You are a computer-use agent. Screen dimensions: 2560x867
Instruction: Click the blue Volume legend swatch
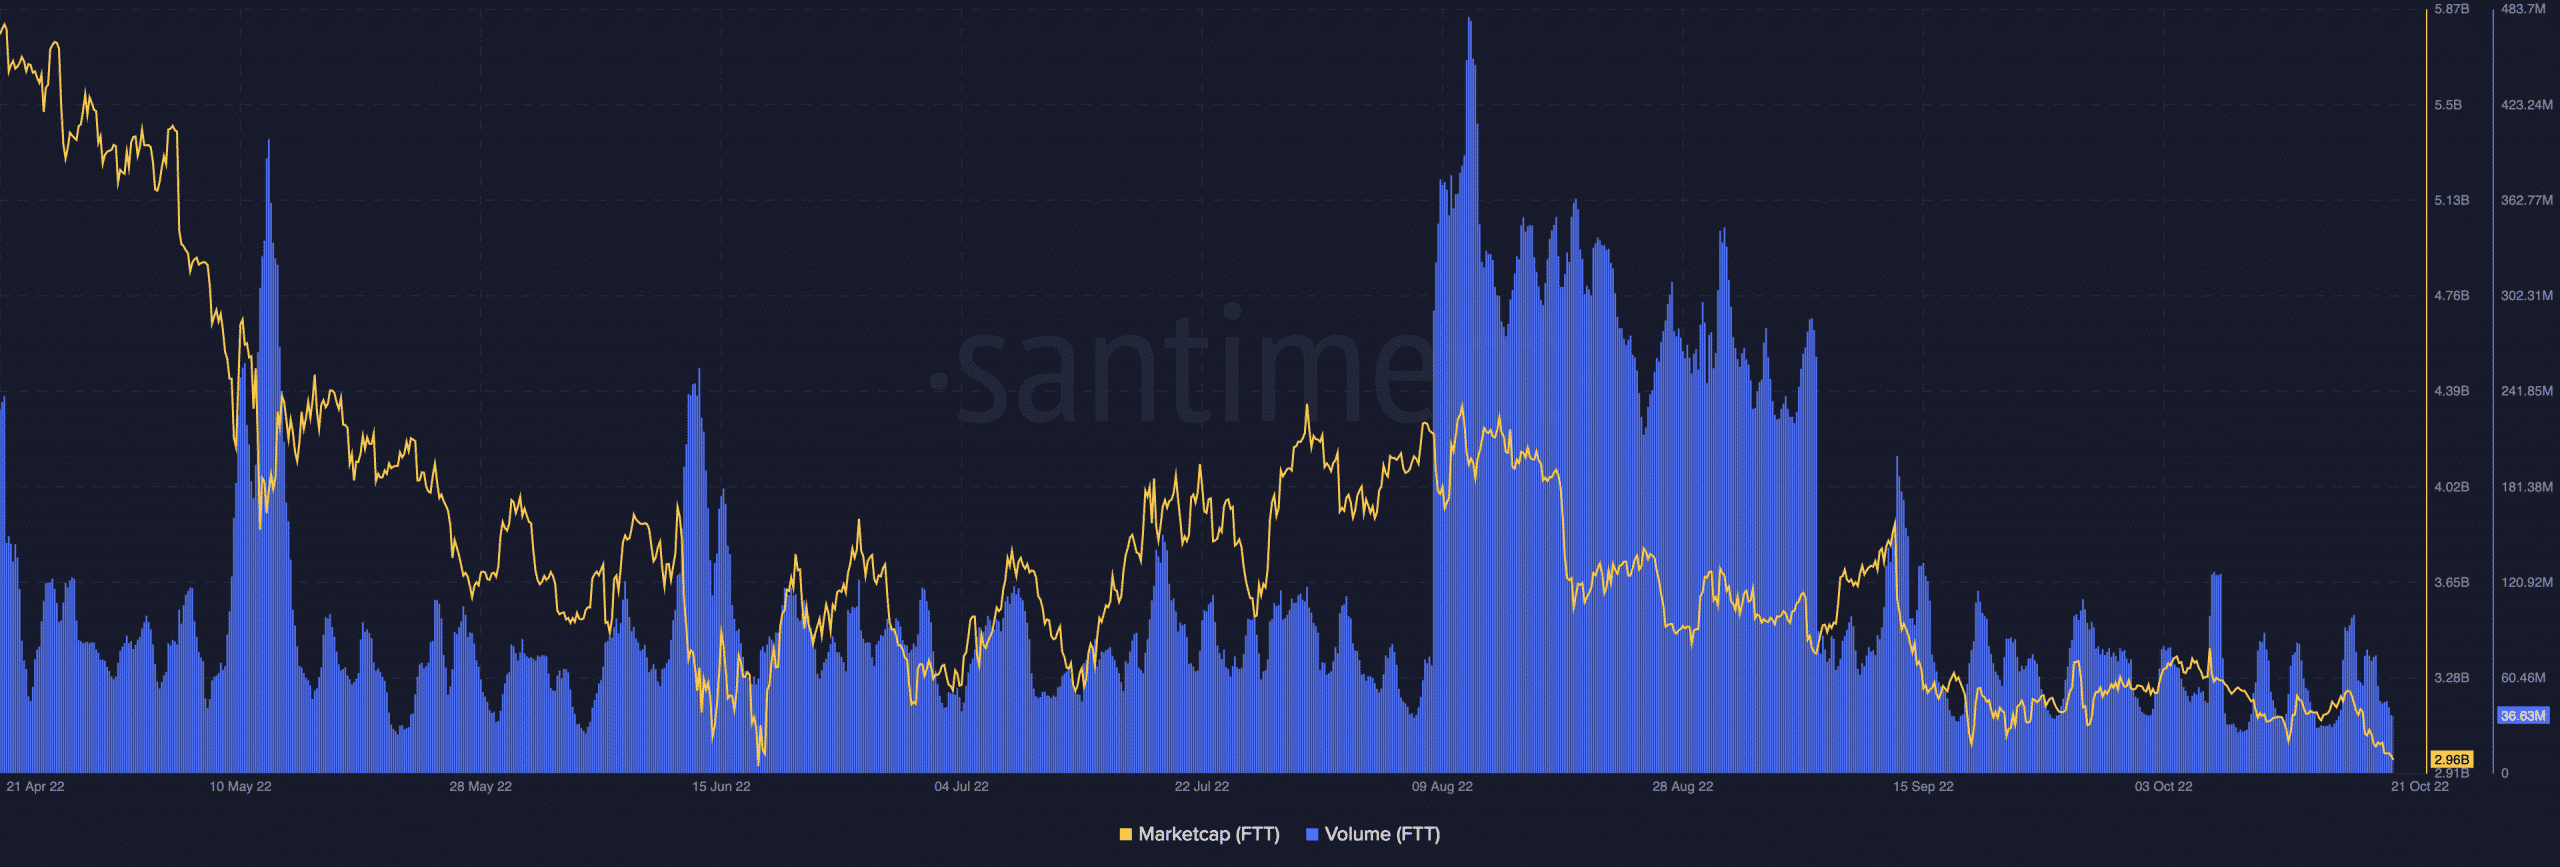[1312, 834]
